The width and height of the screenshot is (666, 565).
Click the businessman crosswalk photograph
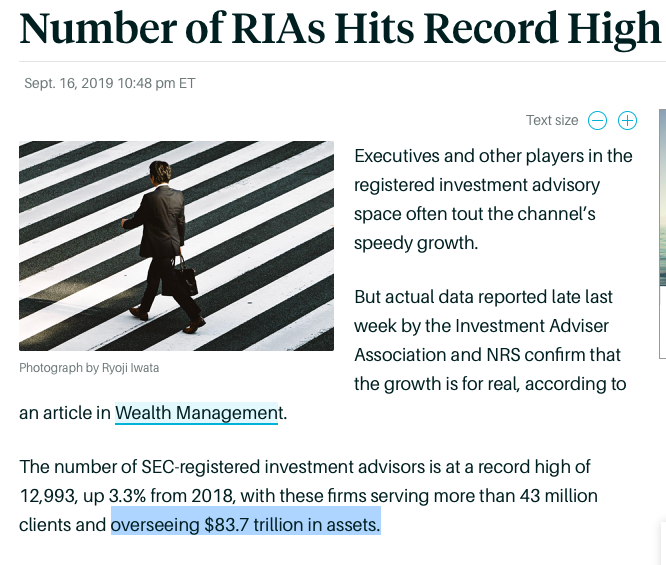[176, 246]
